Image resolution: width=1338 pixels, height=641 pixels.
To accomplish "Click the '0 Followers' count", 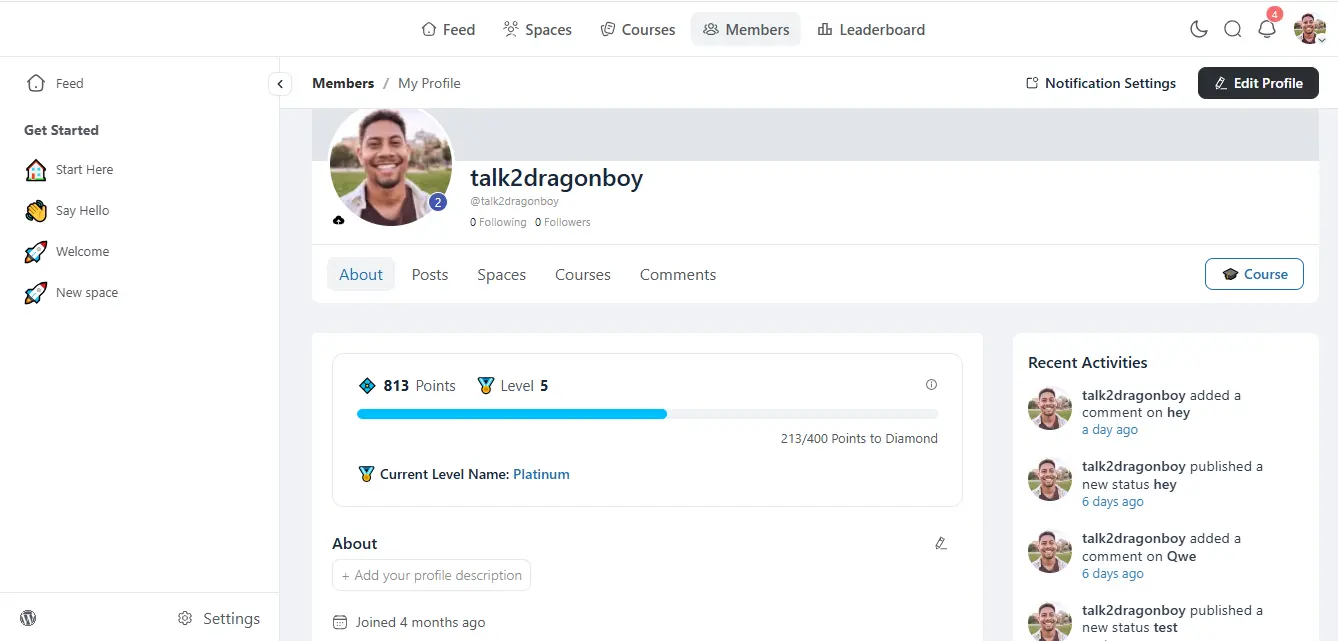I will [x=563, y=222].
